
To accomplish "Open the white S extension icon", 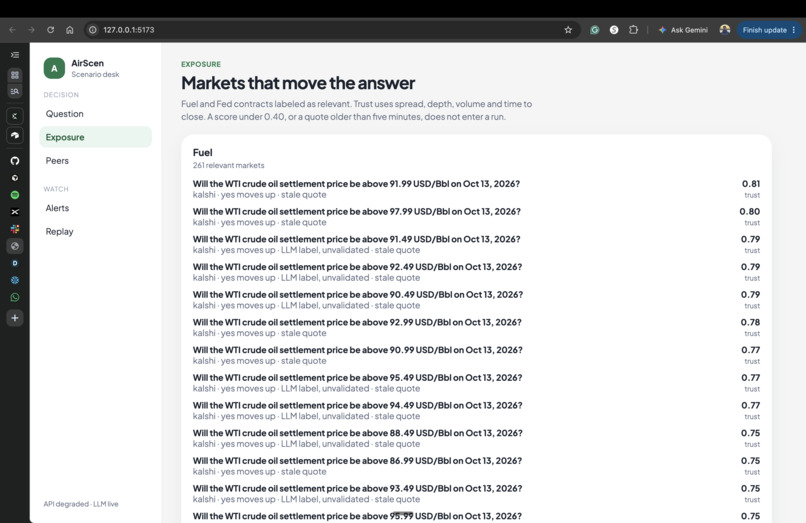I will tap(614, 30).
